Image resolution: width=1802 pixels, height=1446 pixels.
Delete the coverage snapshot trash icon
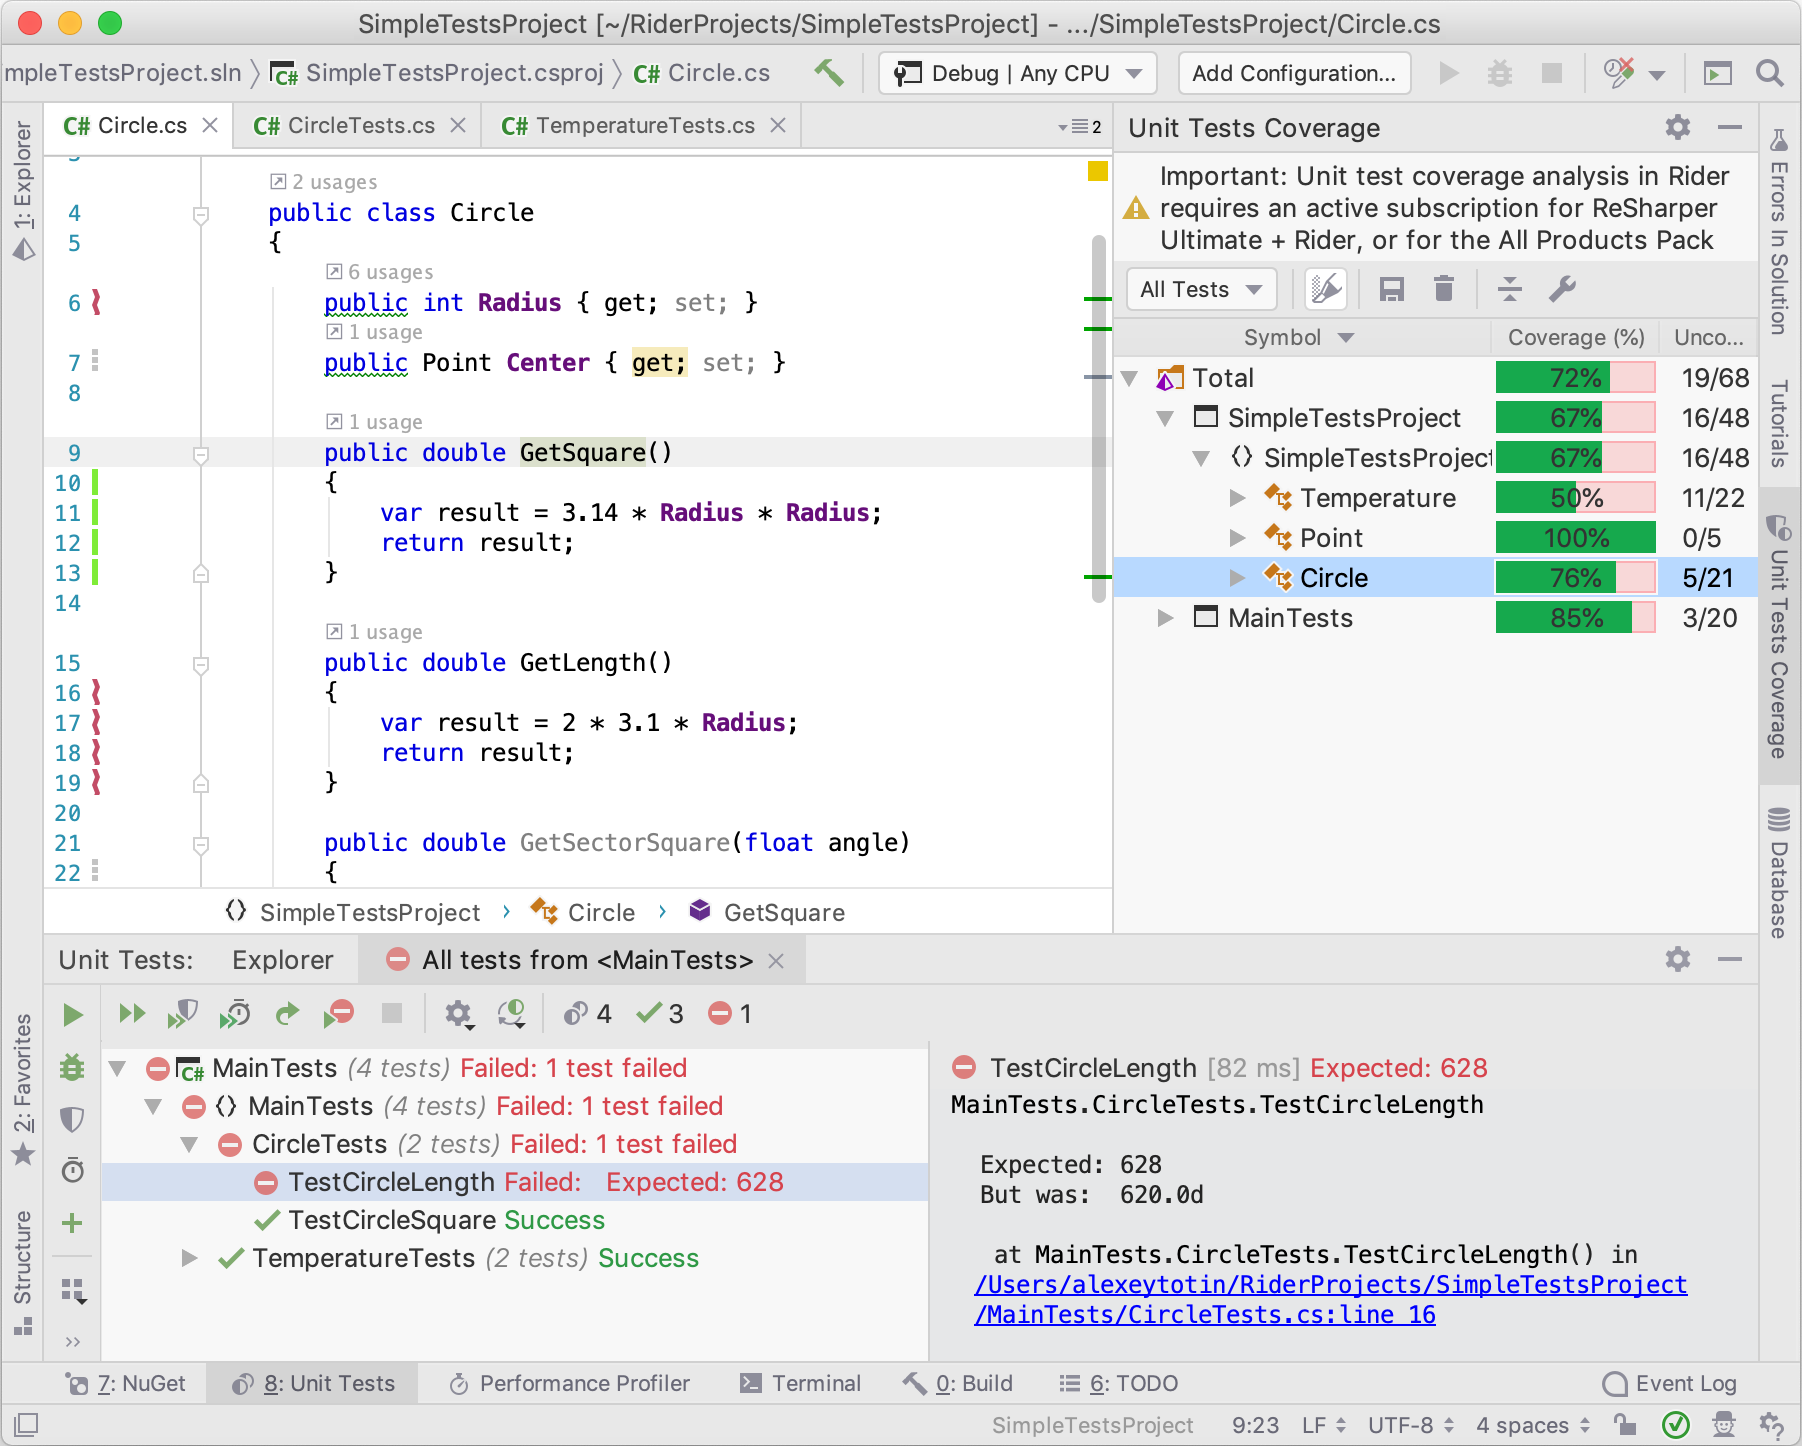(1444, 290)
